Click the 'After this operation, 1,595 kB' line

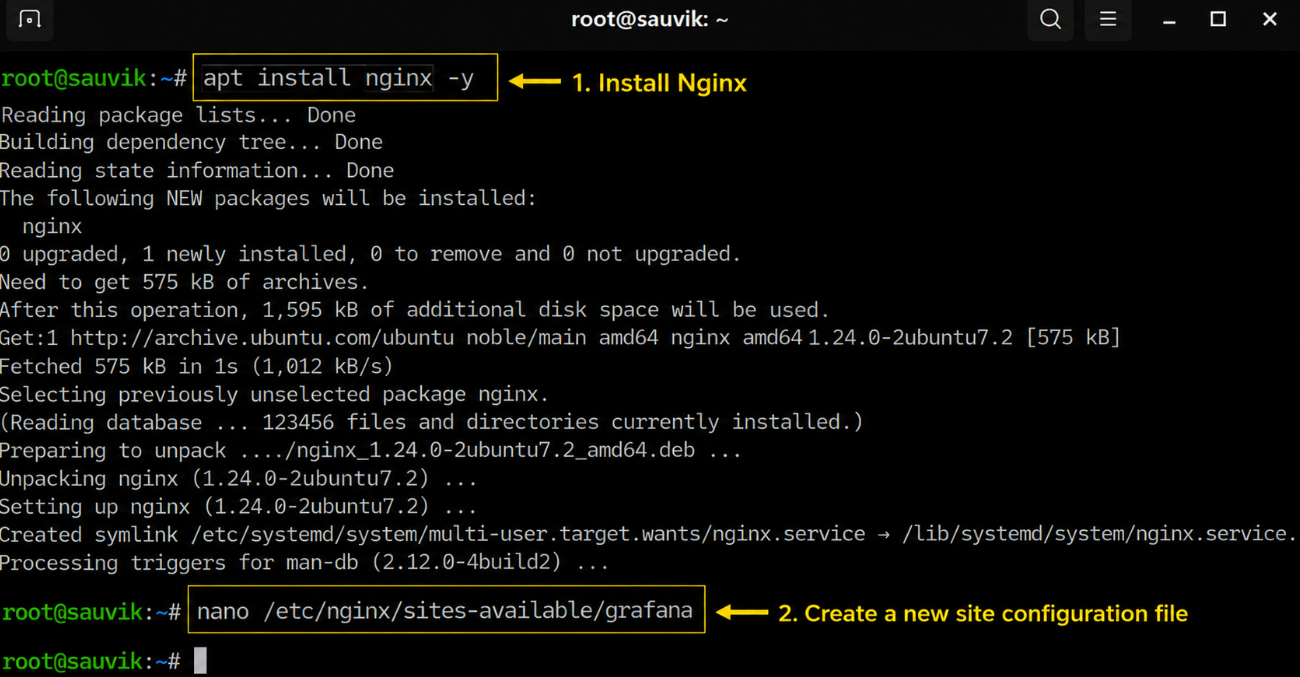[415, 310]
